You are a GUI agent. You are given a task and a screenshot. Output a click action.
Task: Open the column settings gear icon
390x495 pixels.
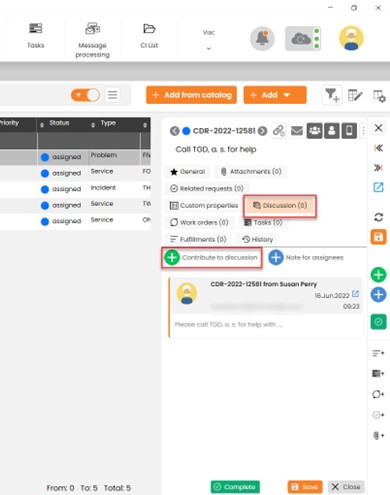tap(379, 96)
